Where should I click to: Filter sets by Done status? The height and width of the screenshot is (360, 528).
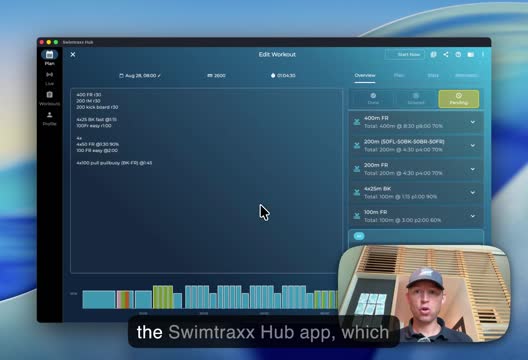click(373, 99)
